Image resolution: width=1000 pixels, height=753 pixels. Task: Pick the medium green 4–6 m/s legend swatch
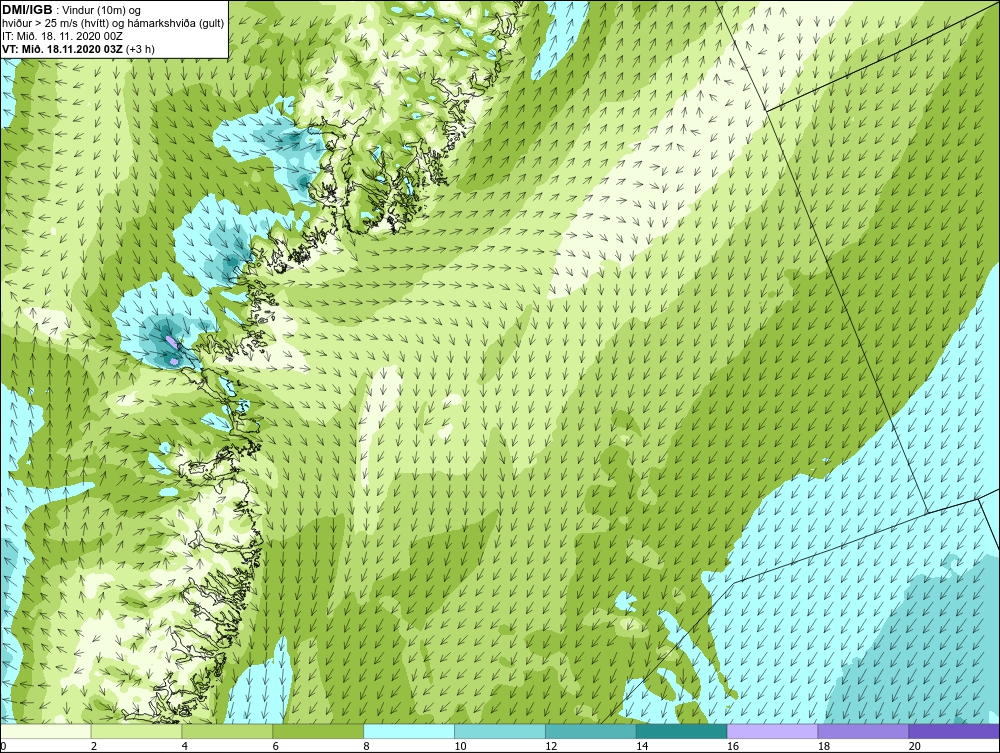pos(227,731)
